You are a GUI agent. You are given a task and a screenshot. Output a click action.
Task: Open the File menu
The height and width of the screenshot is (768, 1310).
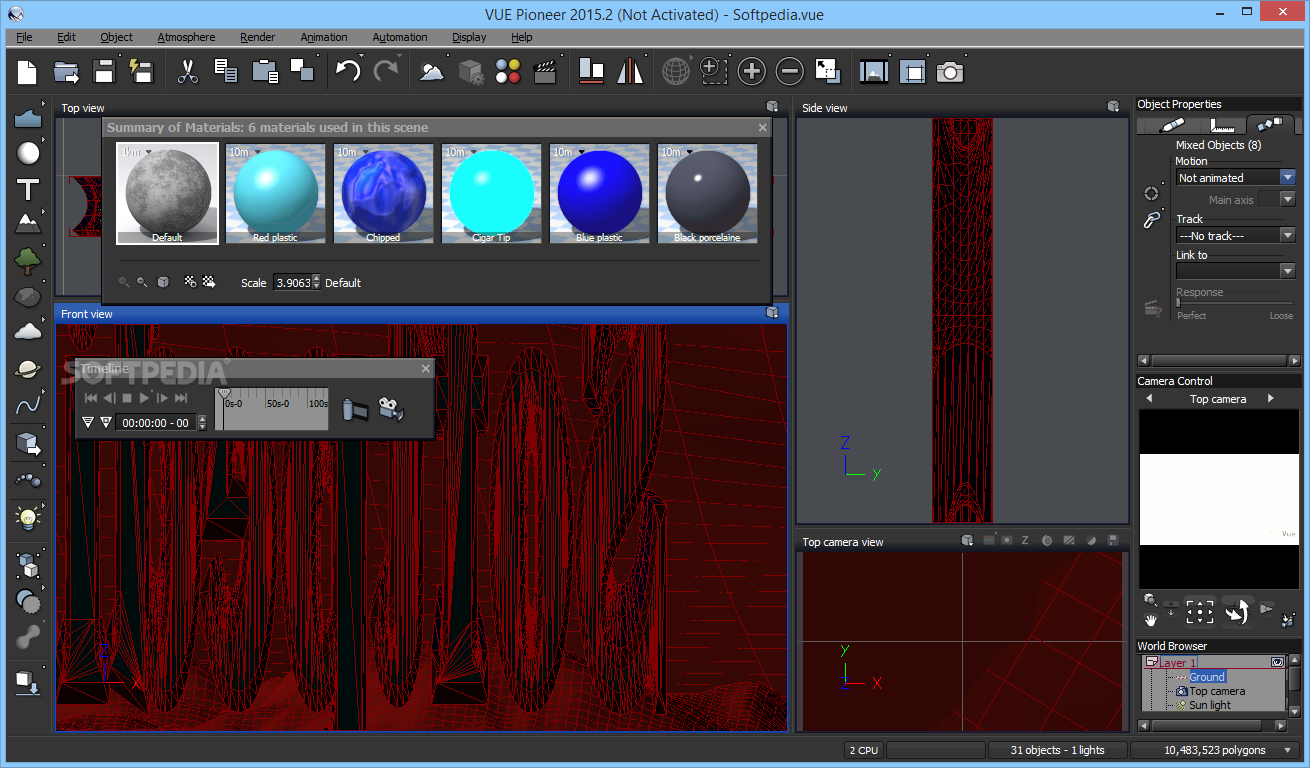(24, 37)
